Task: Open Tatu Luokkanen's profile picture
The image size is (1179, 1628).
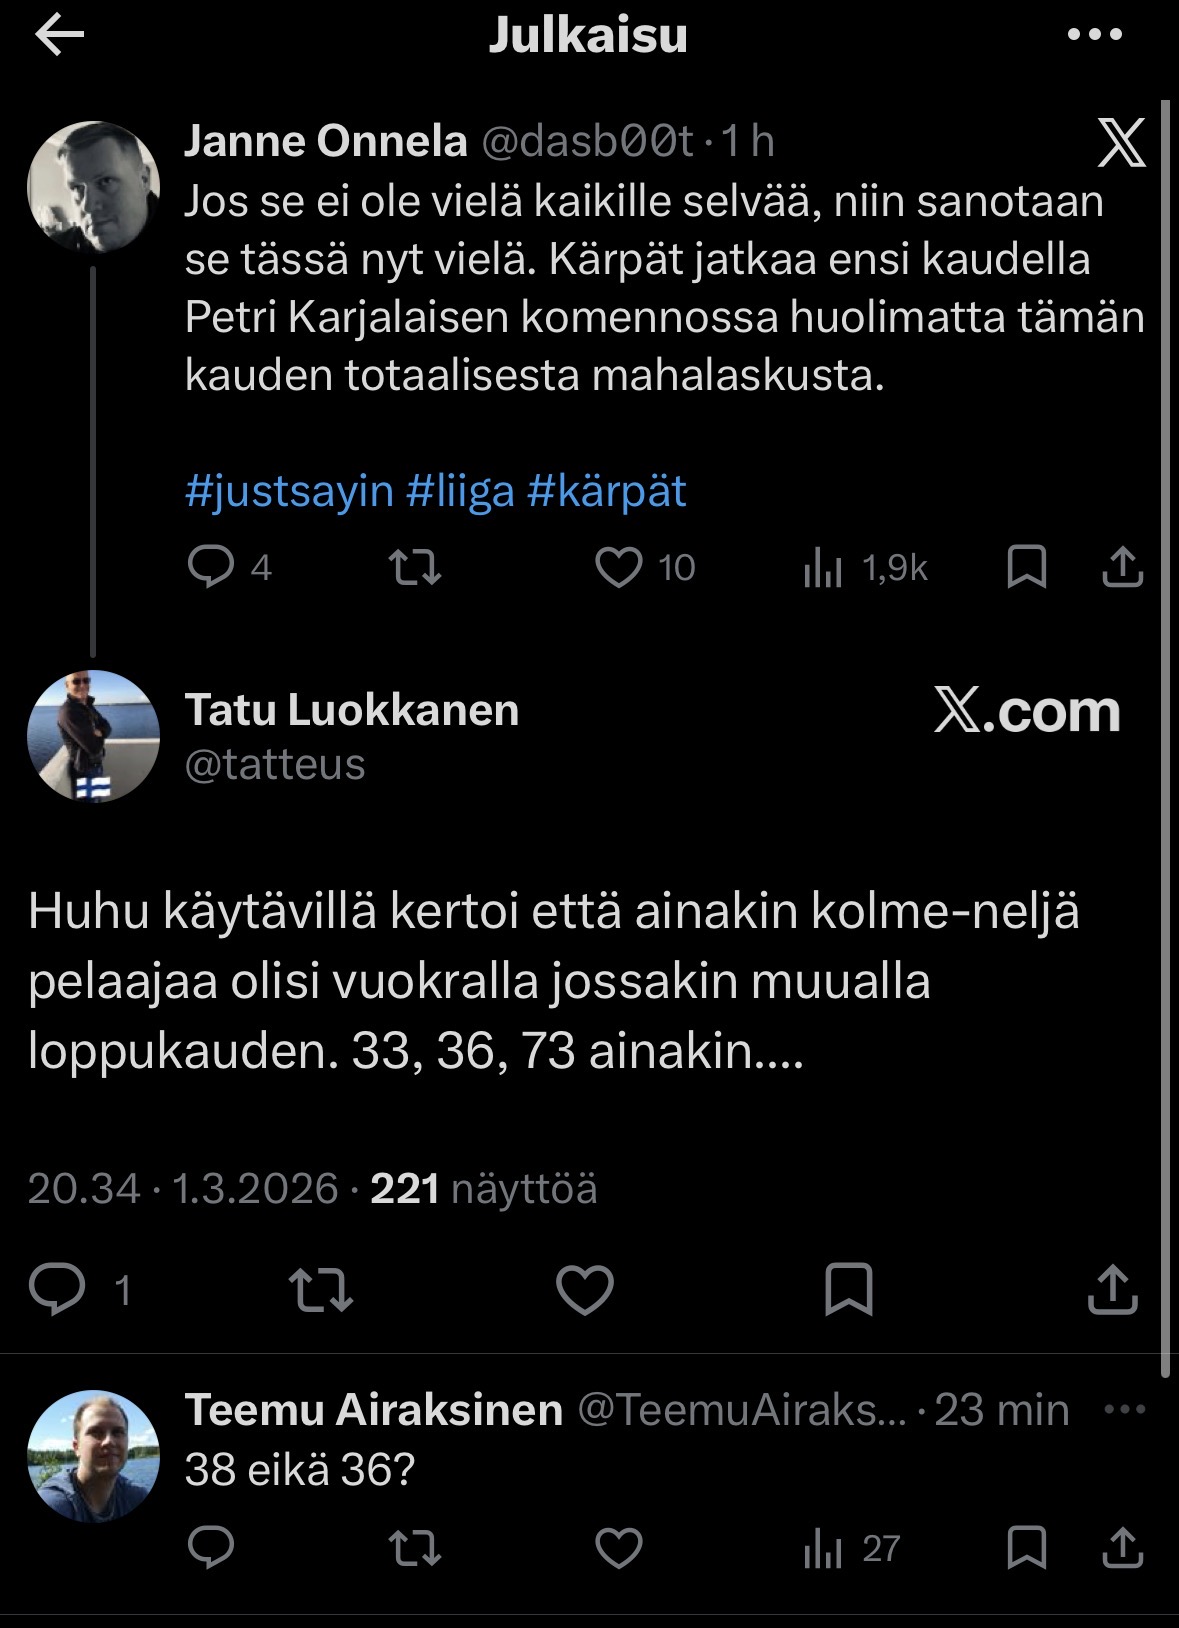Action: pyautogui.click(x=93, y=735)
